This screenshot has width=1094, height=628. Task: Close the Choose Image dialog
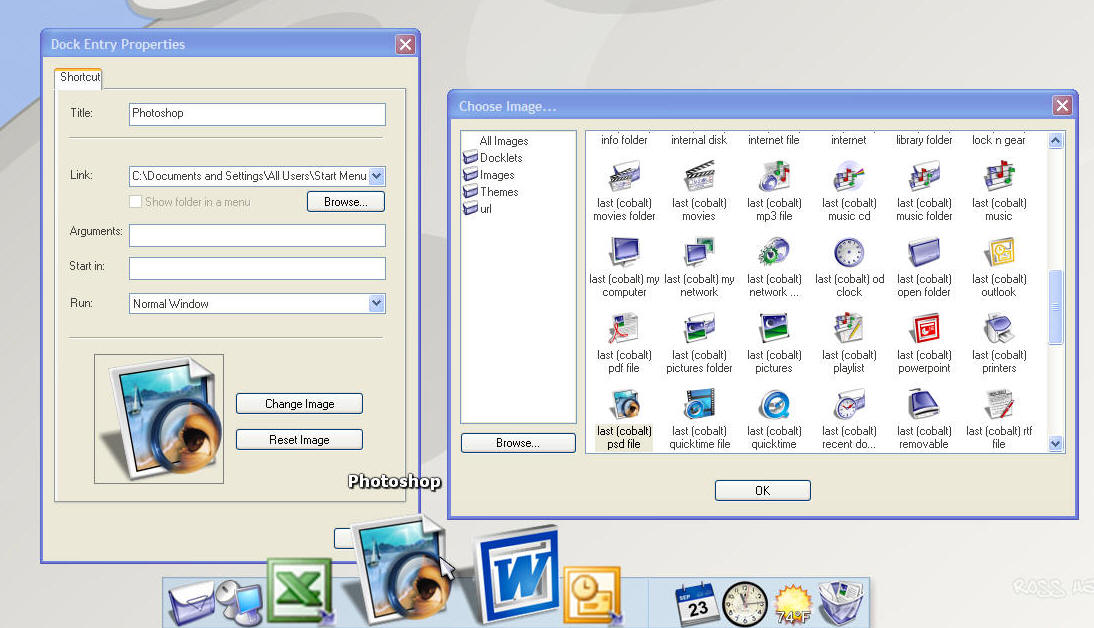coord(1062,105)
